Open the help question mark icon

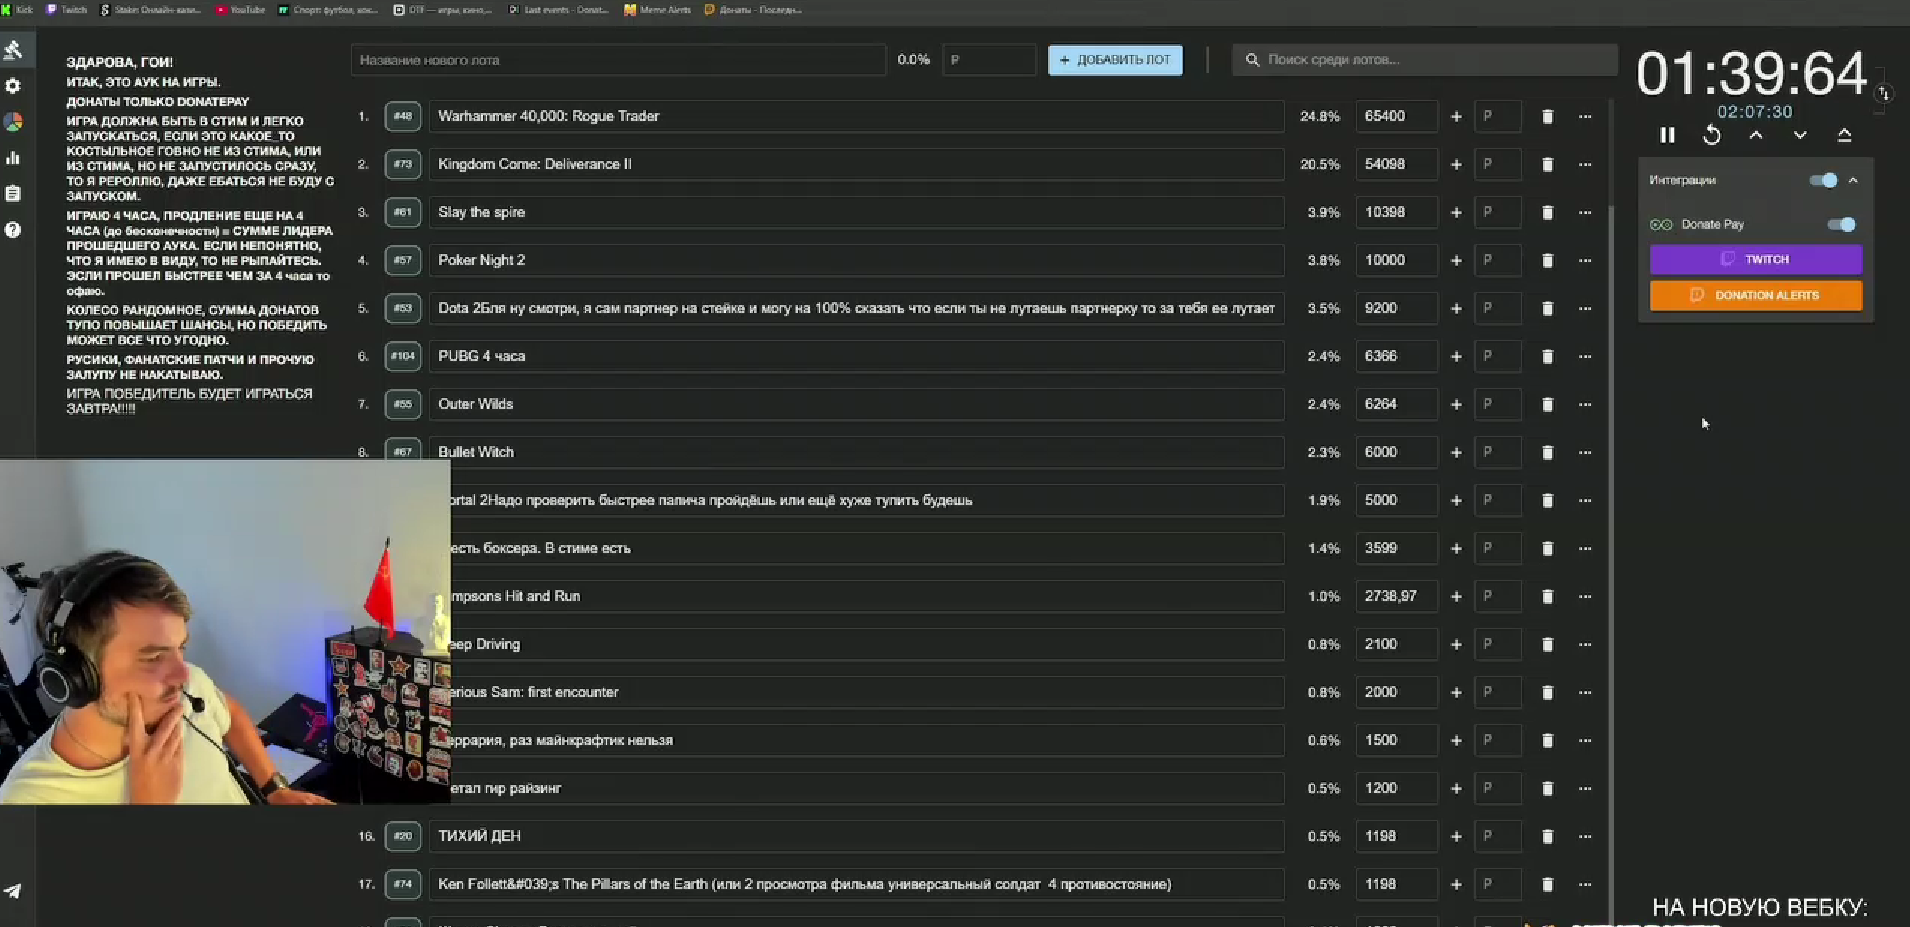[13, 230]
